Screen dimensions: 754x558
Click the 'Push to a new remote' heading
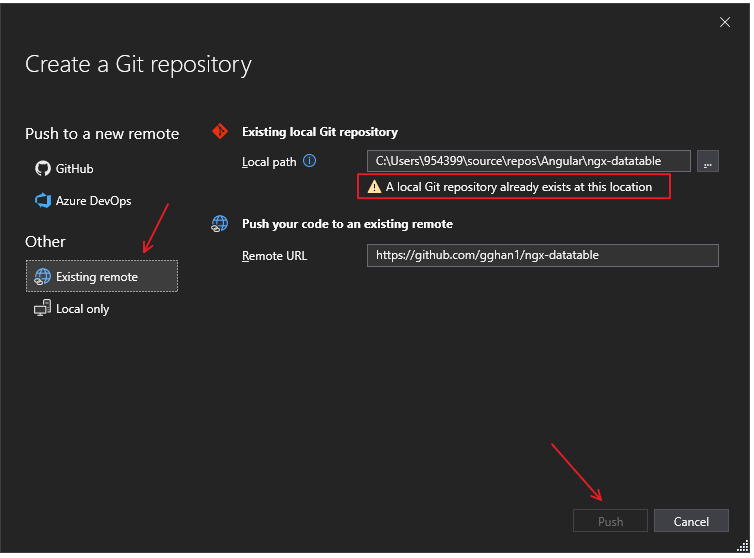tap(102, 134)
